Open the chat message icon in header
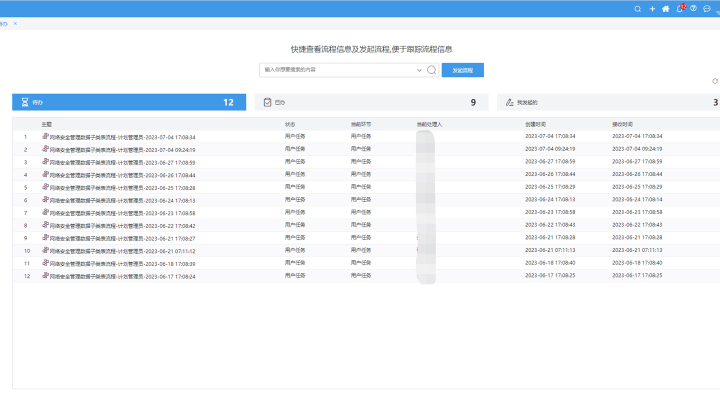The width and height of the screenshot is (720, 400). point(707,8)
